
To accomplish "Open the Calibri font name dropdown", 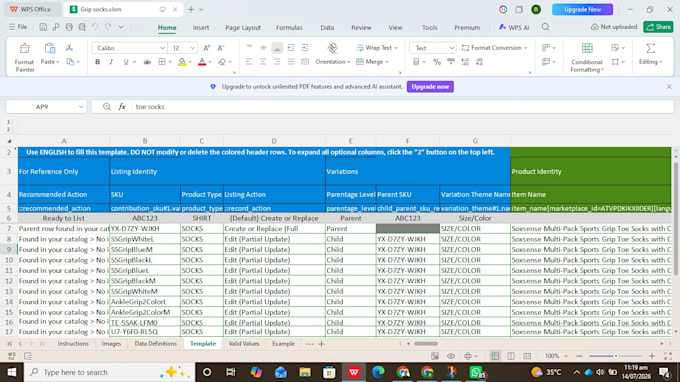I will click(x=162, y=48).
